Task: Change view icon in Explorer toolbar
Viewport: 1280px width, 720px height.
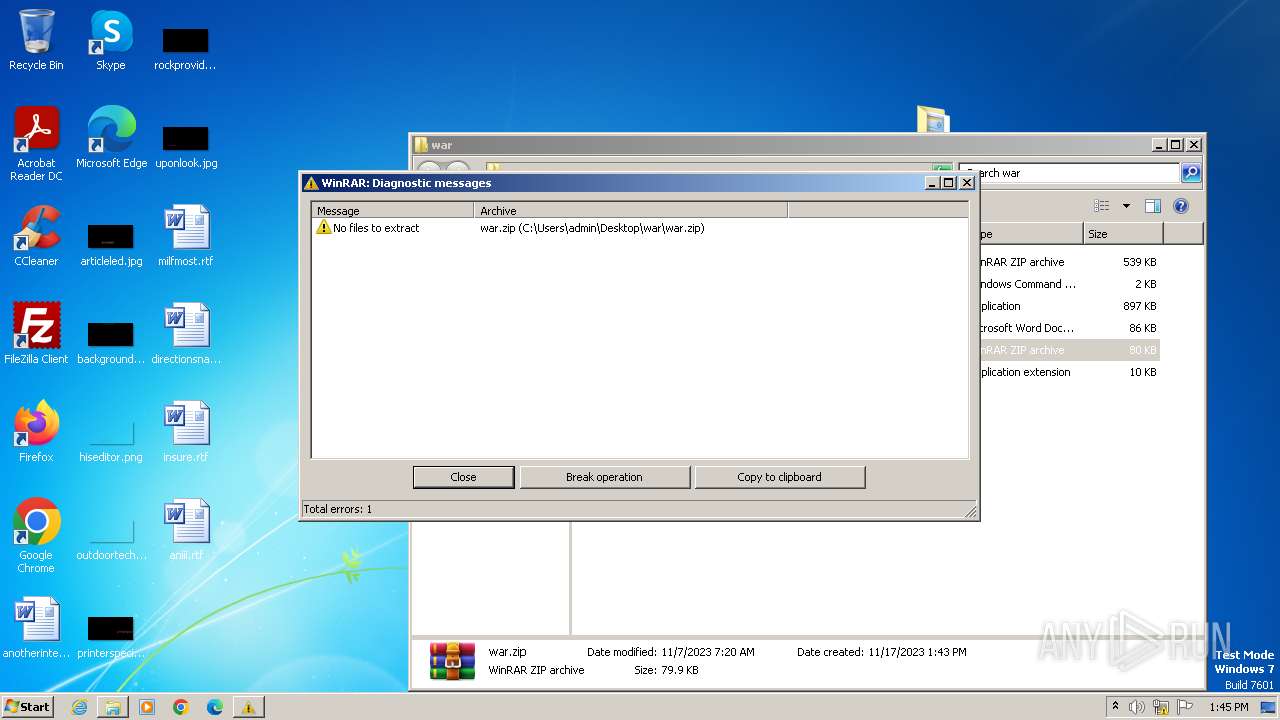Action: click(x=1102, y=206)
